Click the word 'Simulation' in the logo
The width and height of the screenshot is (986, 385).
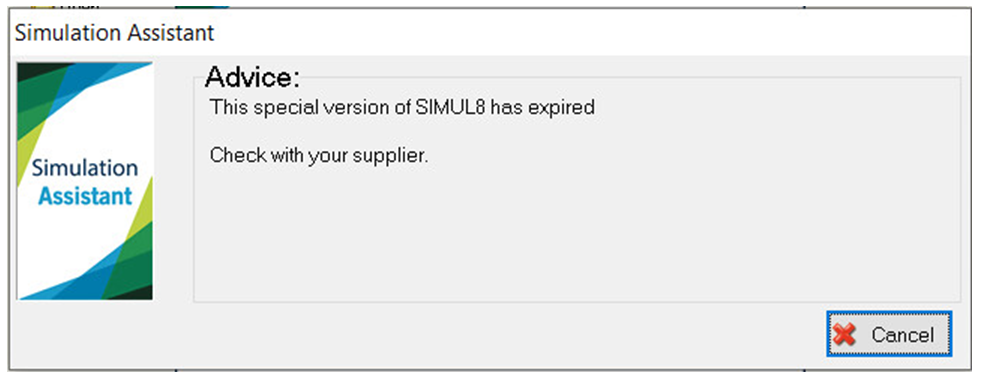85,168
